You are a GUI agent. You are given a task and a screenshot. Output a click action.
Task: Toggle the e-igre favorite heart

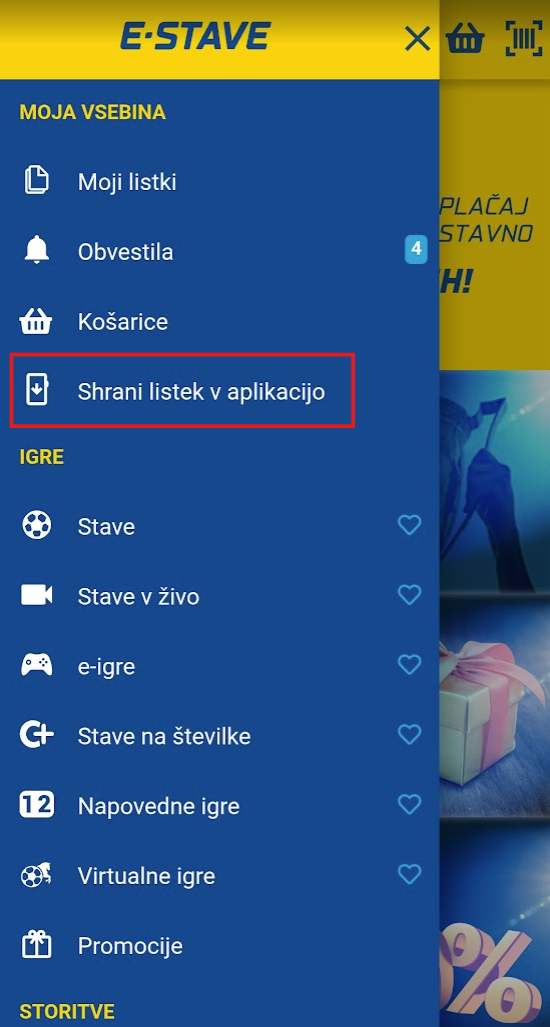coord(410,665)
